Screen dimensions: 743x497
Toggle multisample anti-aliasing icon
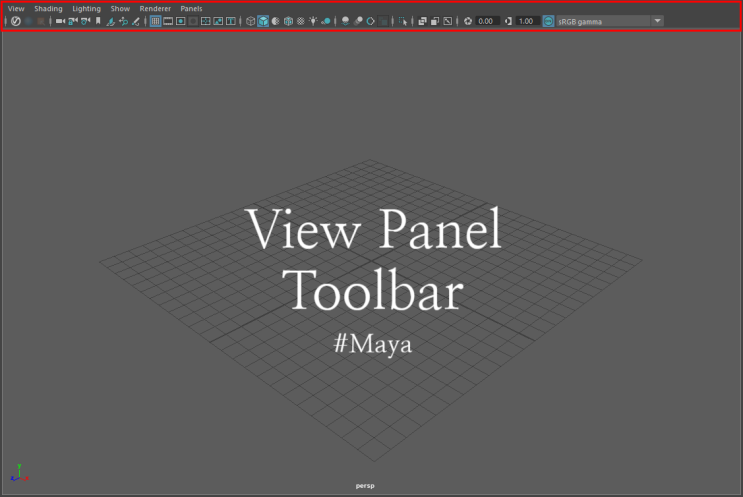click(371, 21)
